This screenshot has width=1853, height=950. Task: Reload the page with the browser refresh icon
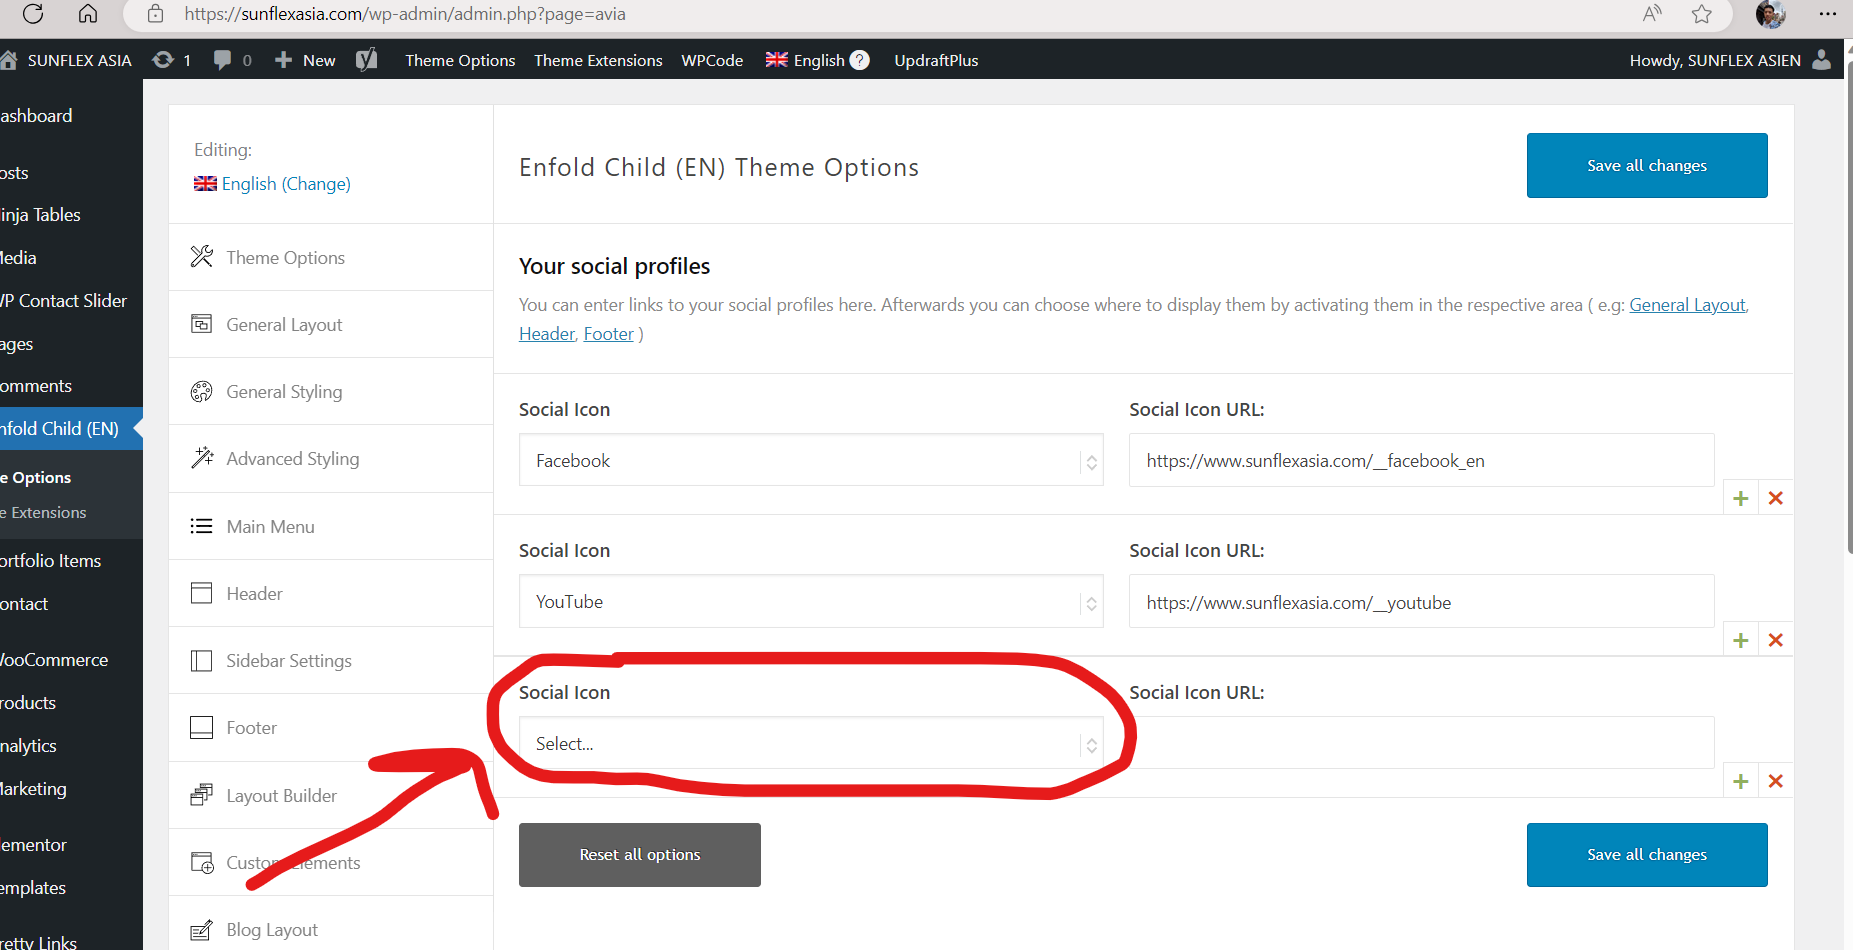tap(33, 14)
